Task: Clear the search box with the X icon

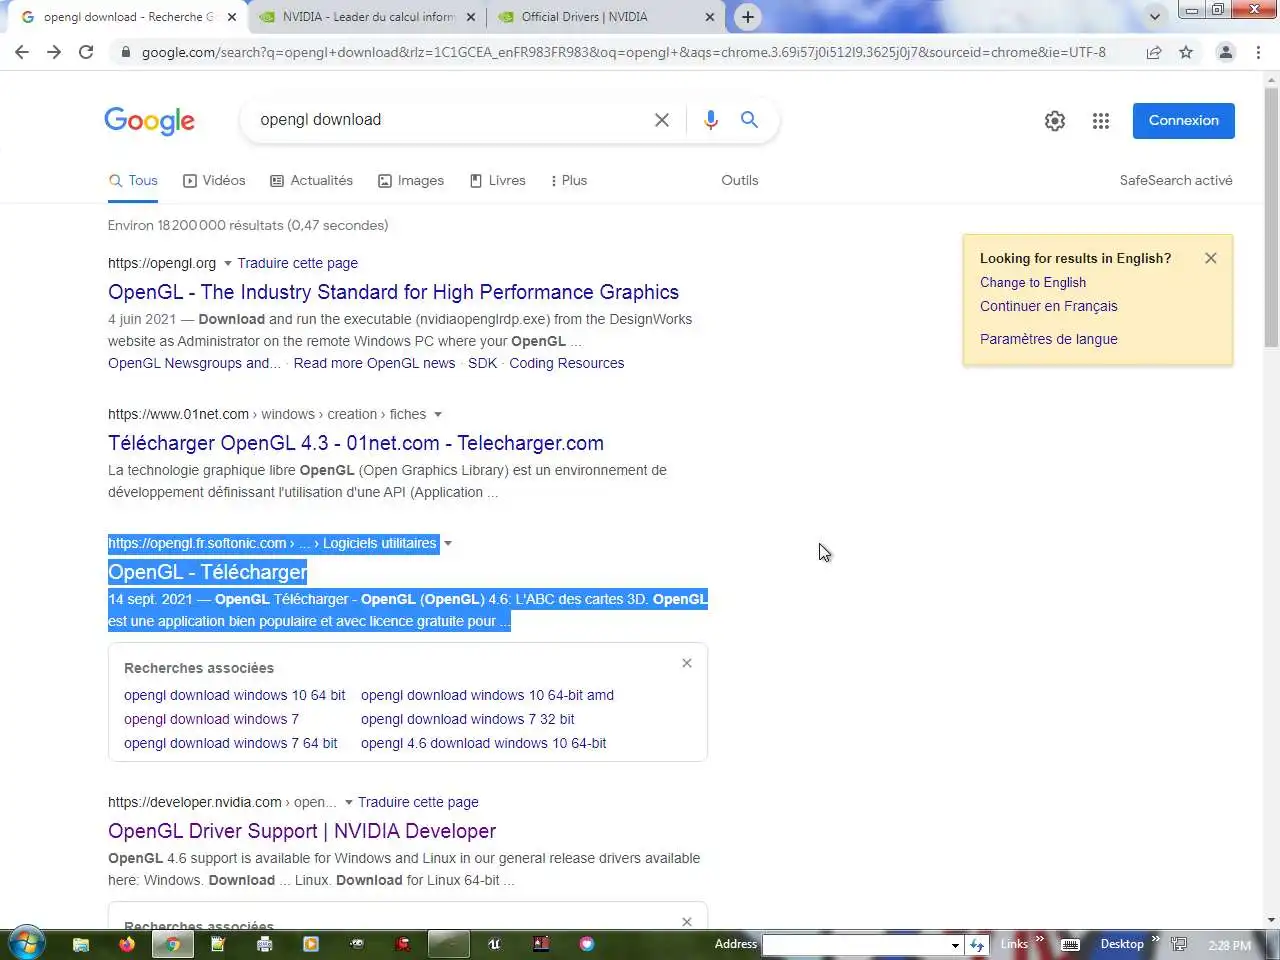Action: pos(662,120)
